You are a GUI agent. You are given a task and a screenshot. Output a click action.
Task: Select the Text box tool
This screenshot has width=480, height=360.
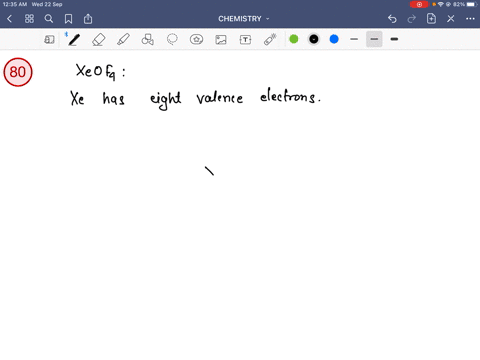(x=245, y=40)
